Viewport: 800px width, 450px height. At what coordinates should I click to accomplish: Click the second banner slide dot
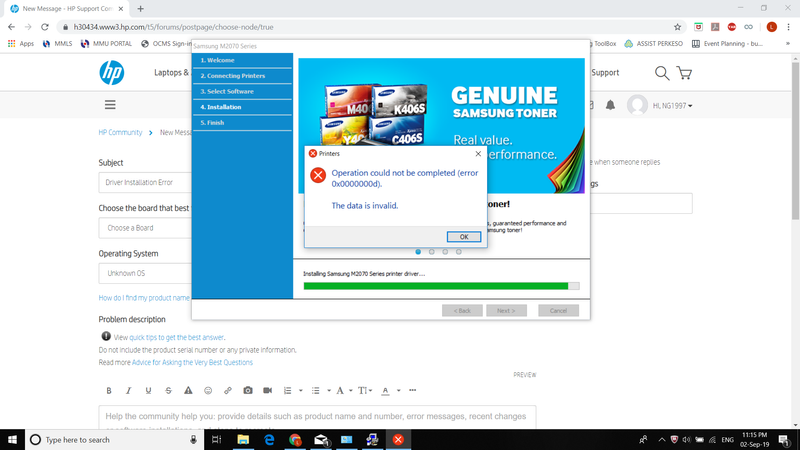pyautogui.click(x=432, y=252)
